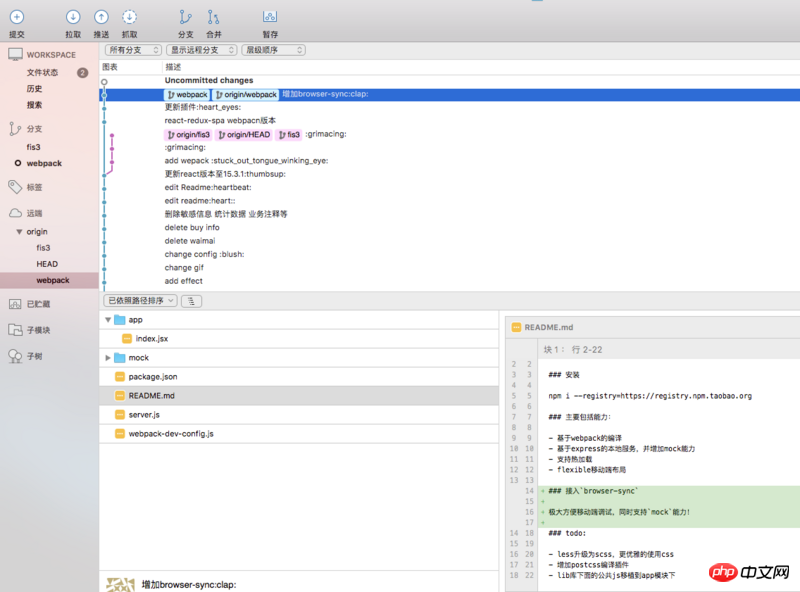Screen dimensions: 800x592
Task: Select 搜索 (Search) in the sidebar
Action: 34,105
